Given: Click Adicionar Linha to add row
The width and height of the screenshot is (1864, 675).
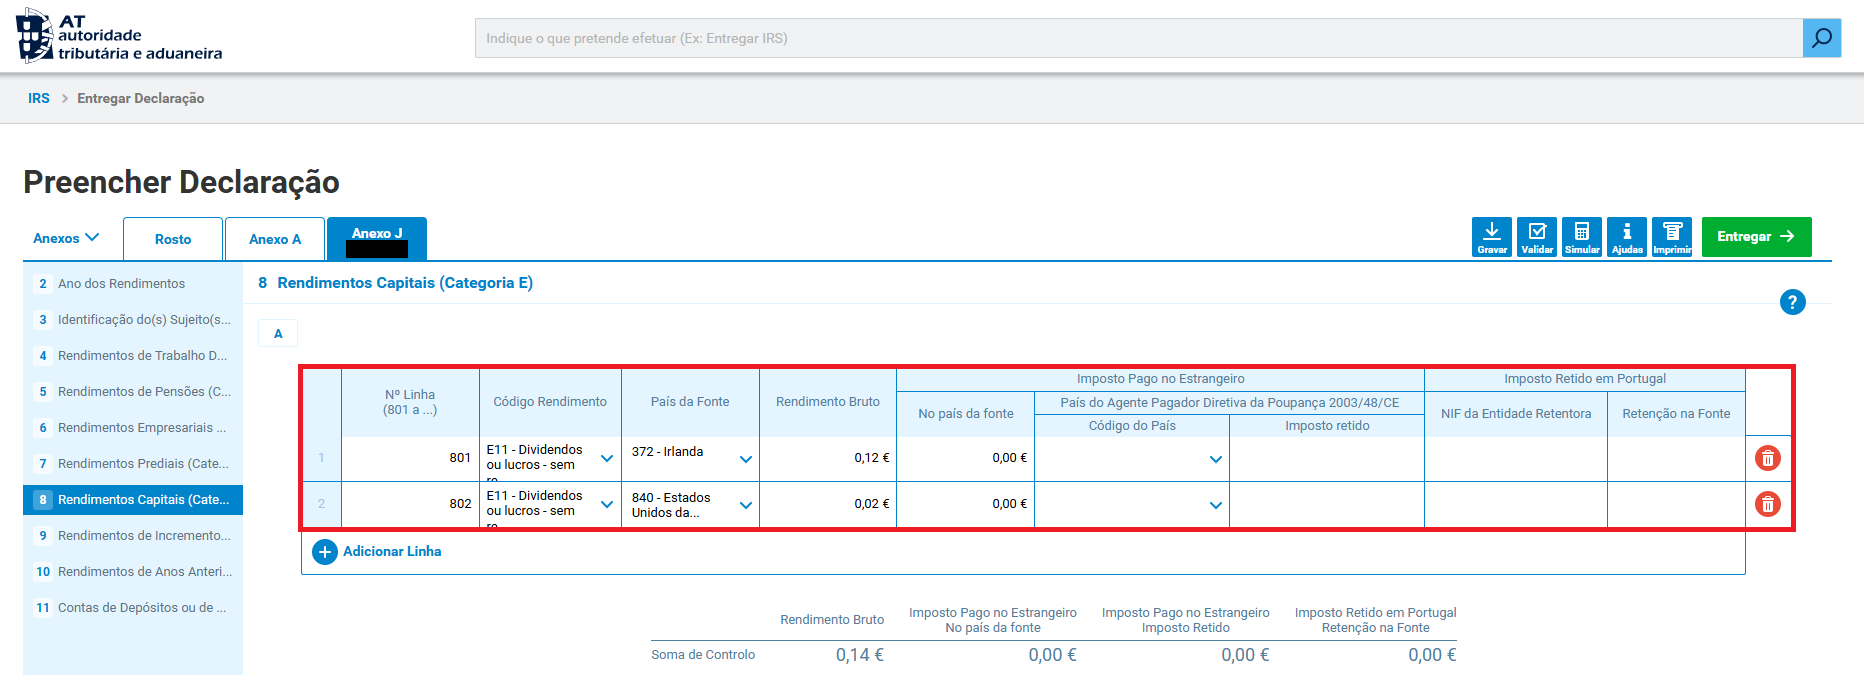Looking at the screenshot, I should [x=377, y=552].
